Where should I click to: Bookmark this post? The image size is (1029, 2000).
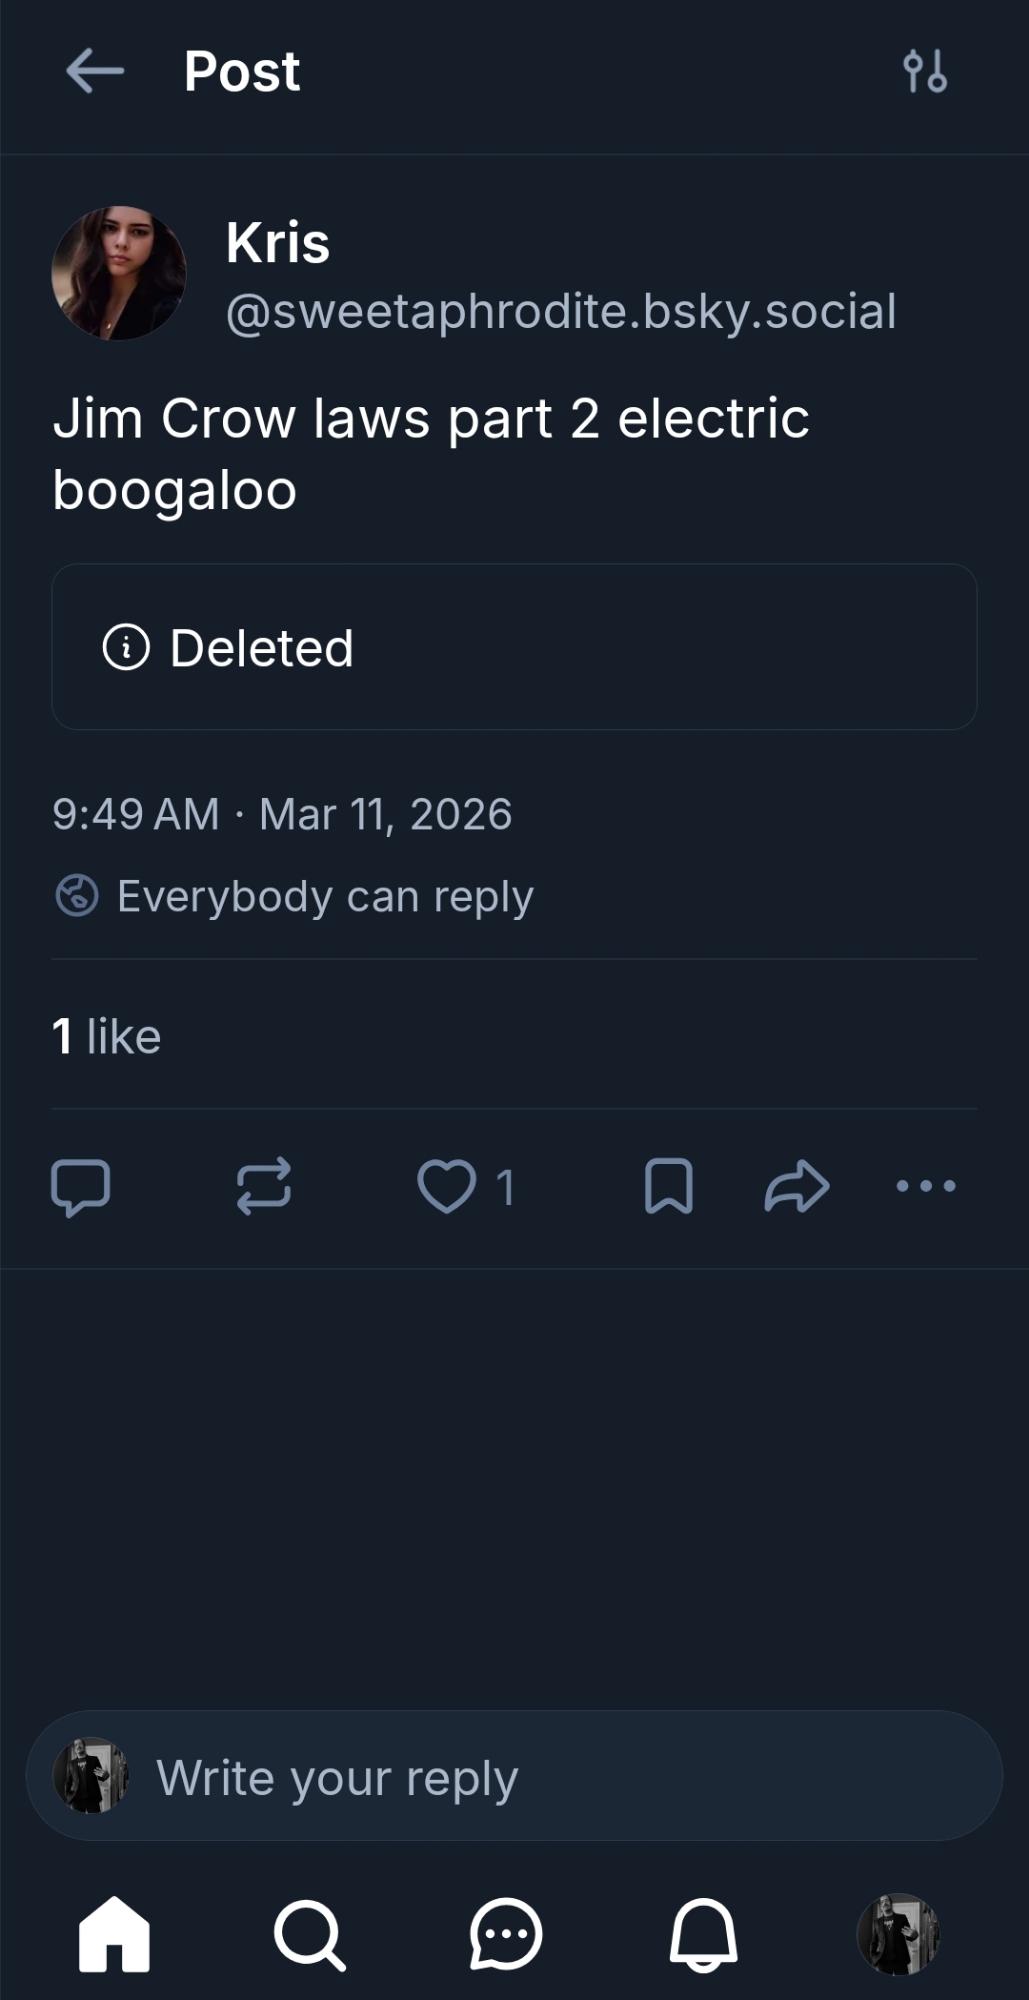[669, 1187]
